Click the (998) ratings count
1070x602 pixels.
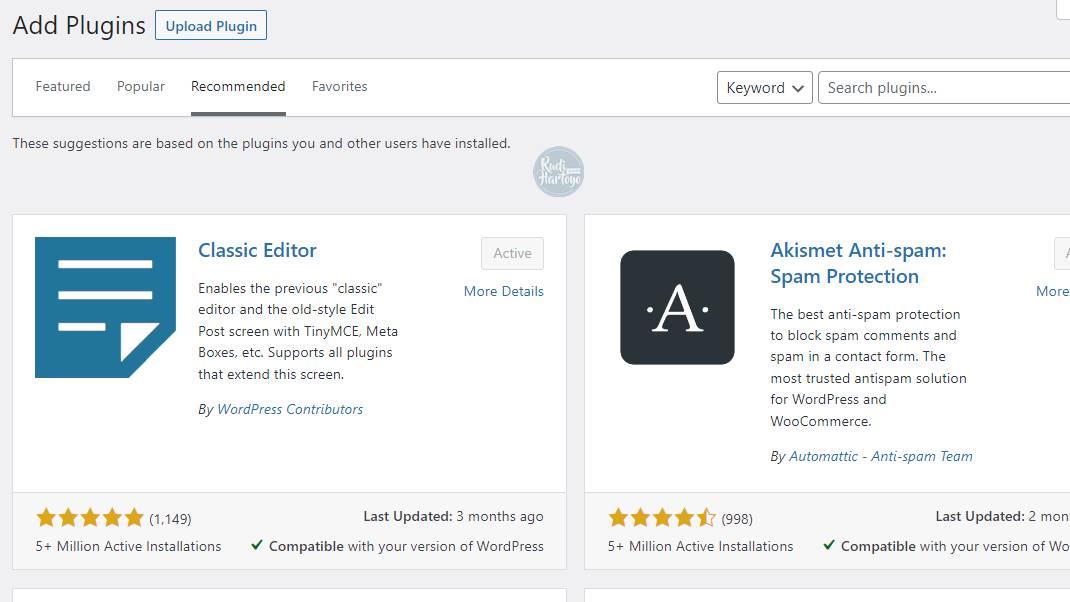click(737, 519)
